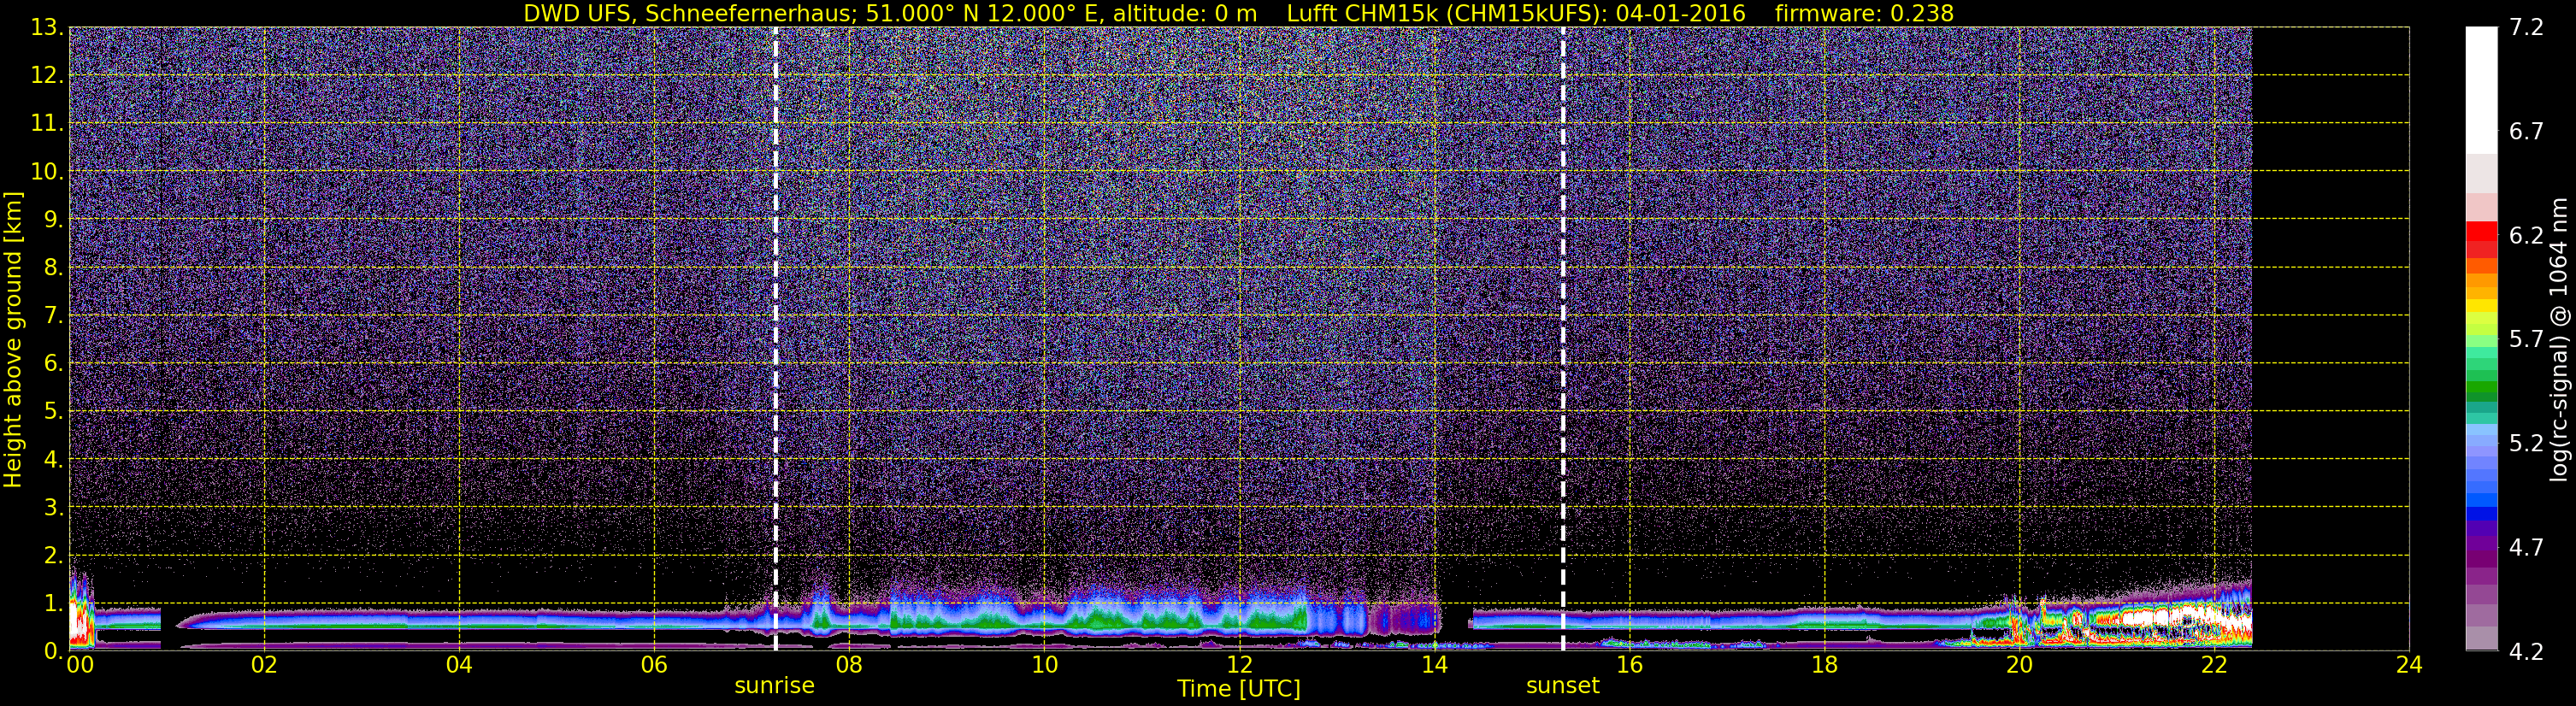
Task: Click the height axis tick label 13
Action: 45,28
